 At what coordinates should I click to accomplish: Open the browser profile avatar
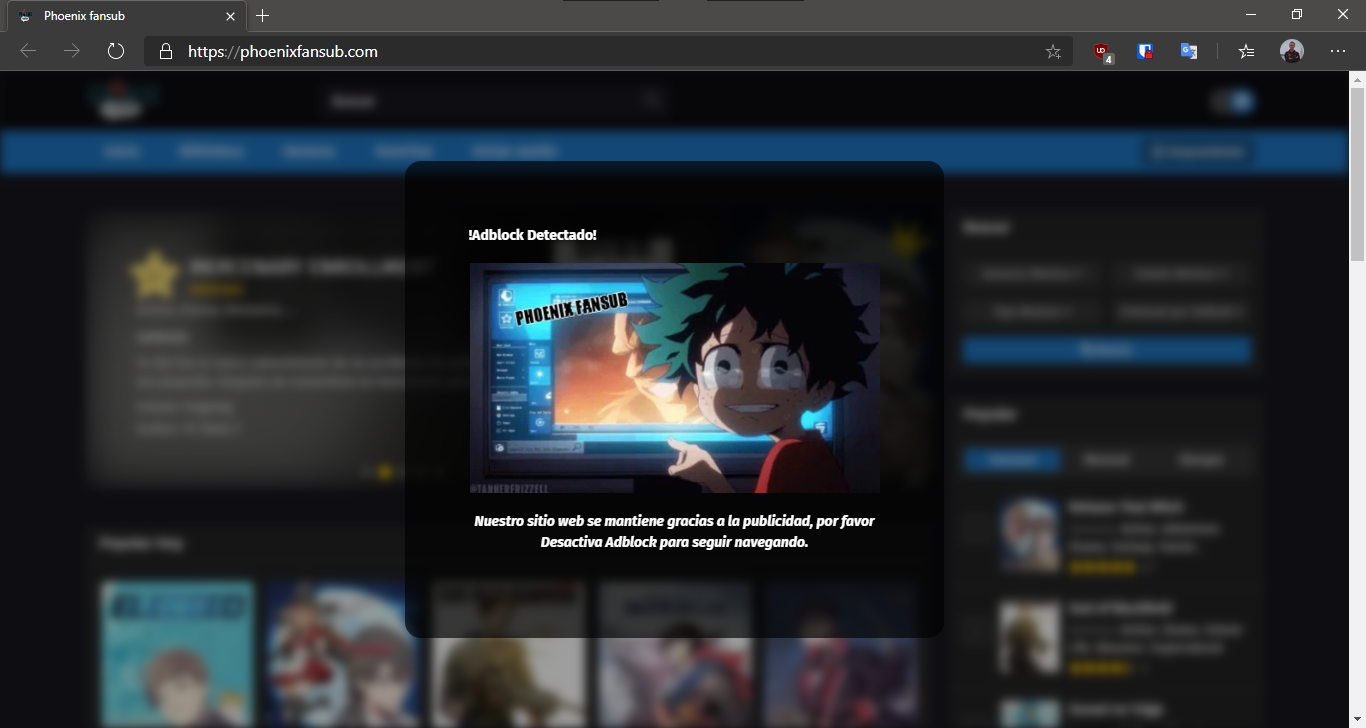pos(1292,52)
